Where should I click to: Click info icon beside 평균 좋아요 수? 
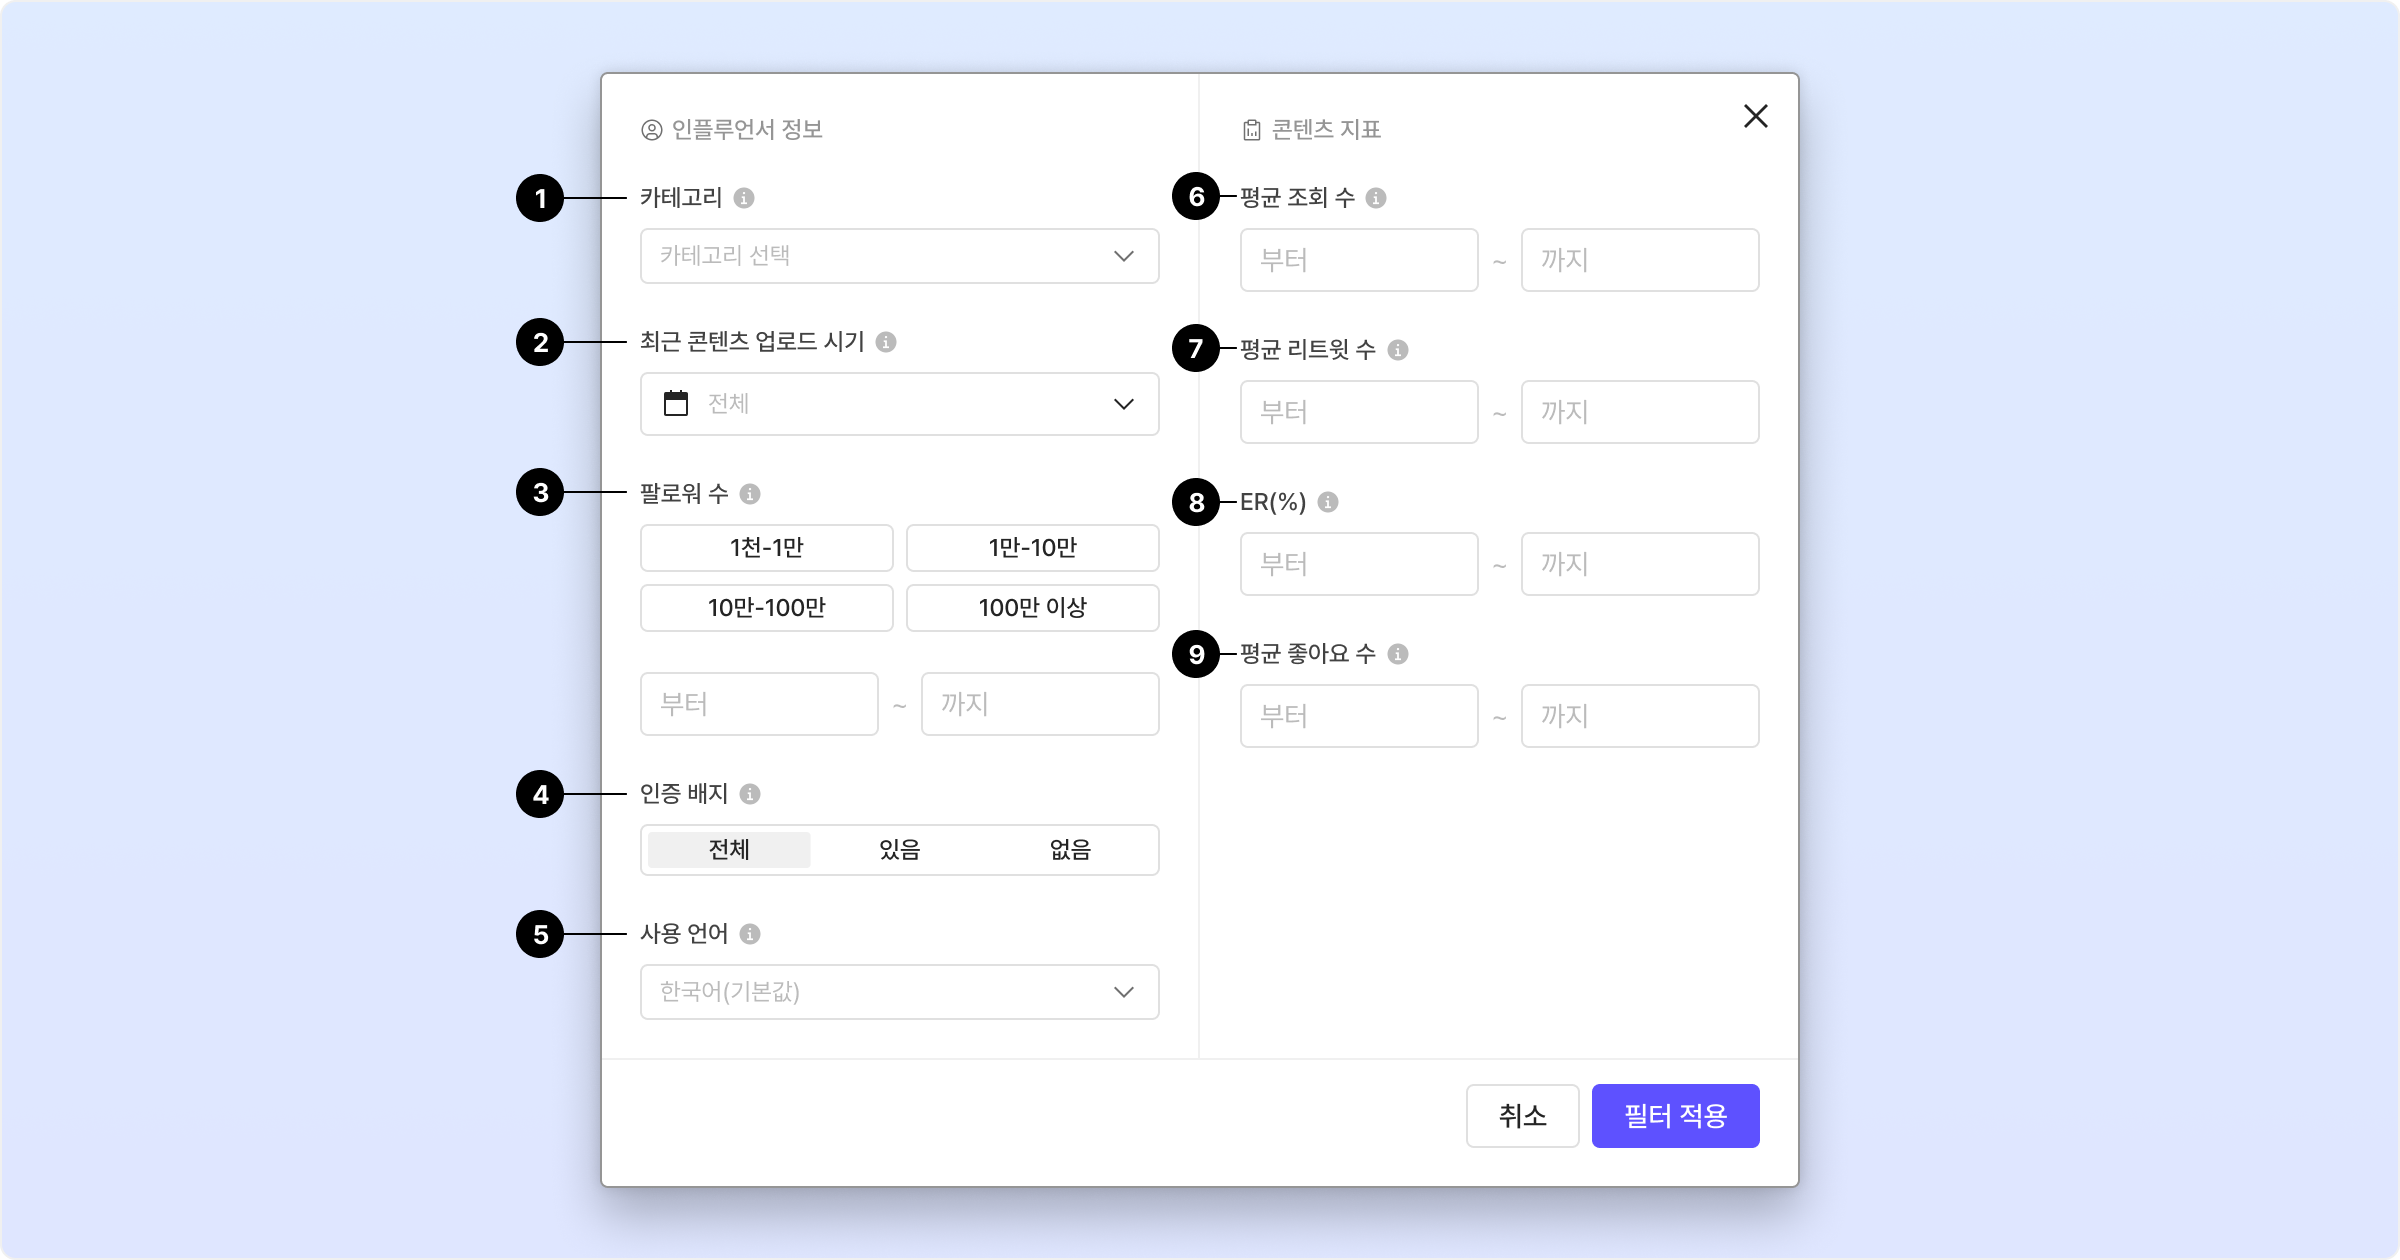1398,654
